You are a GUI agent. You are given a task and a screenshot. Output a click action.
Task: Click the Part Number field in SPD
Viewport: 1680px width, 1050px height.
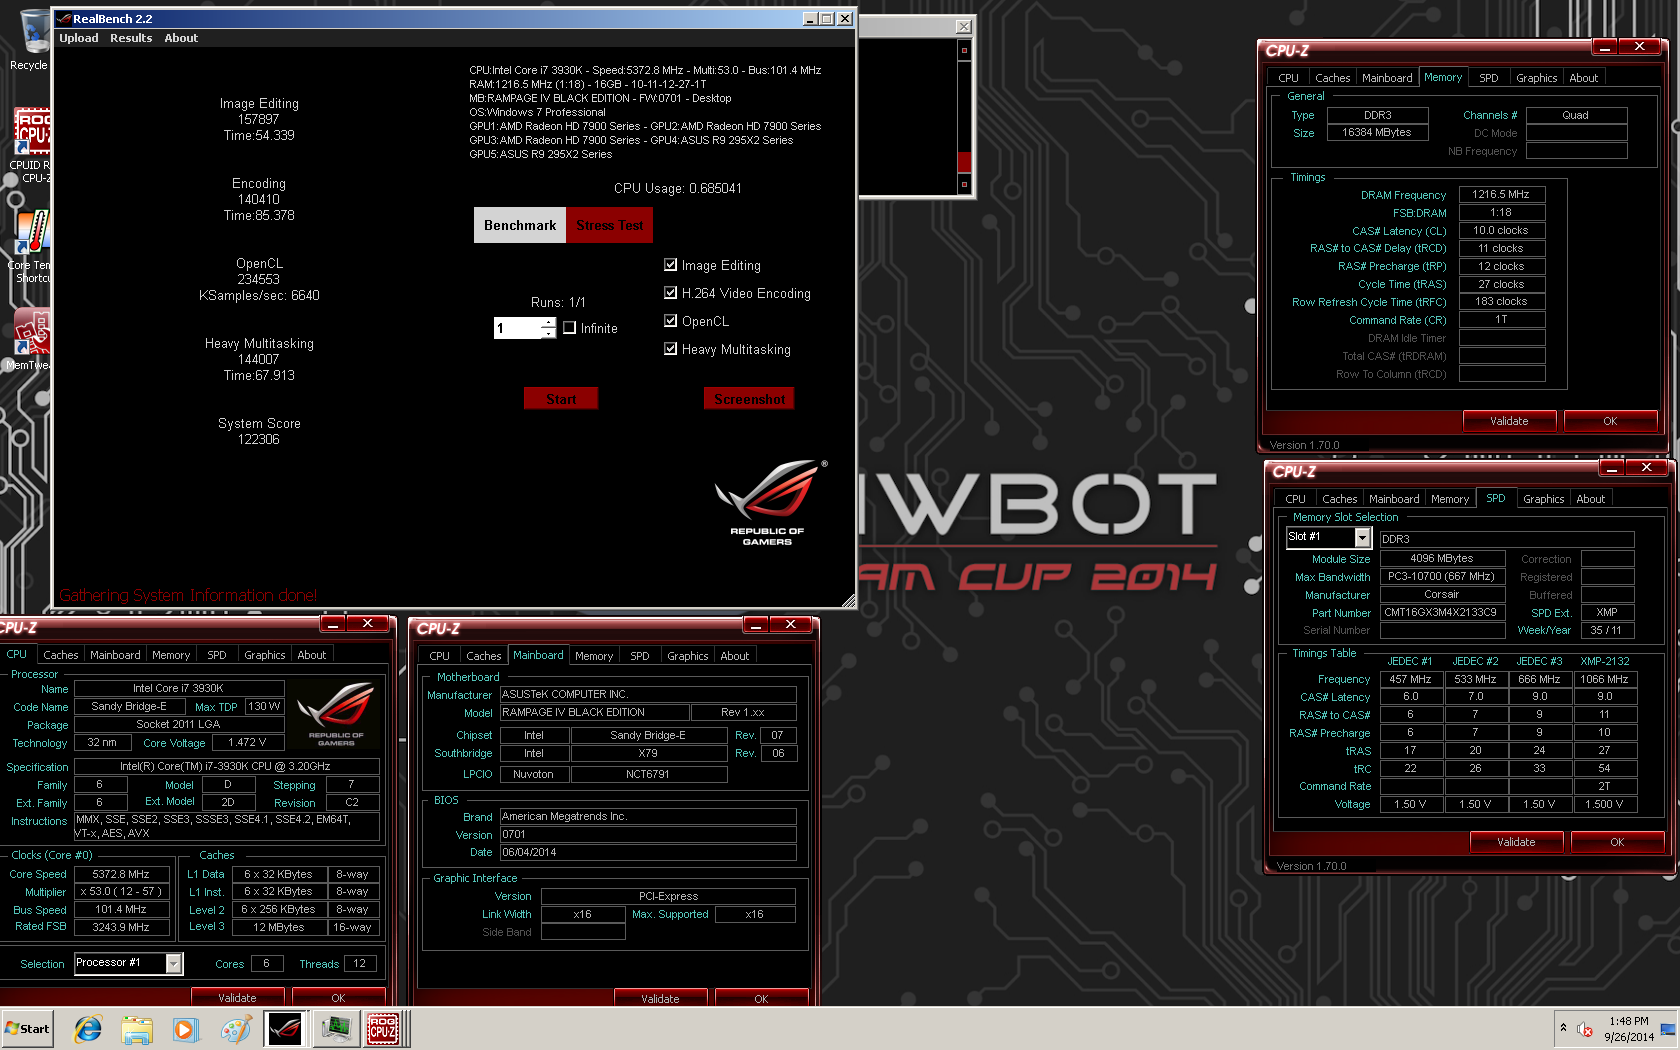point(1442,612)
